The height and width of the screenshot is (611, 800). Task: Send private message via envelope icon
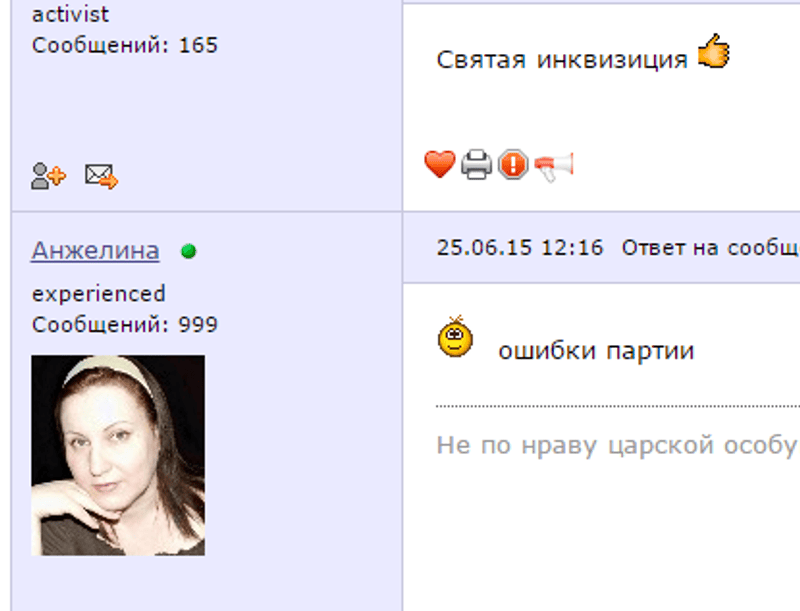click(x=101, y=176)
